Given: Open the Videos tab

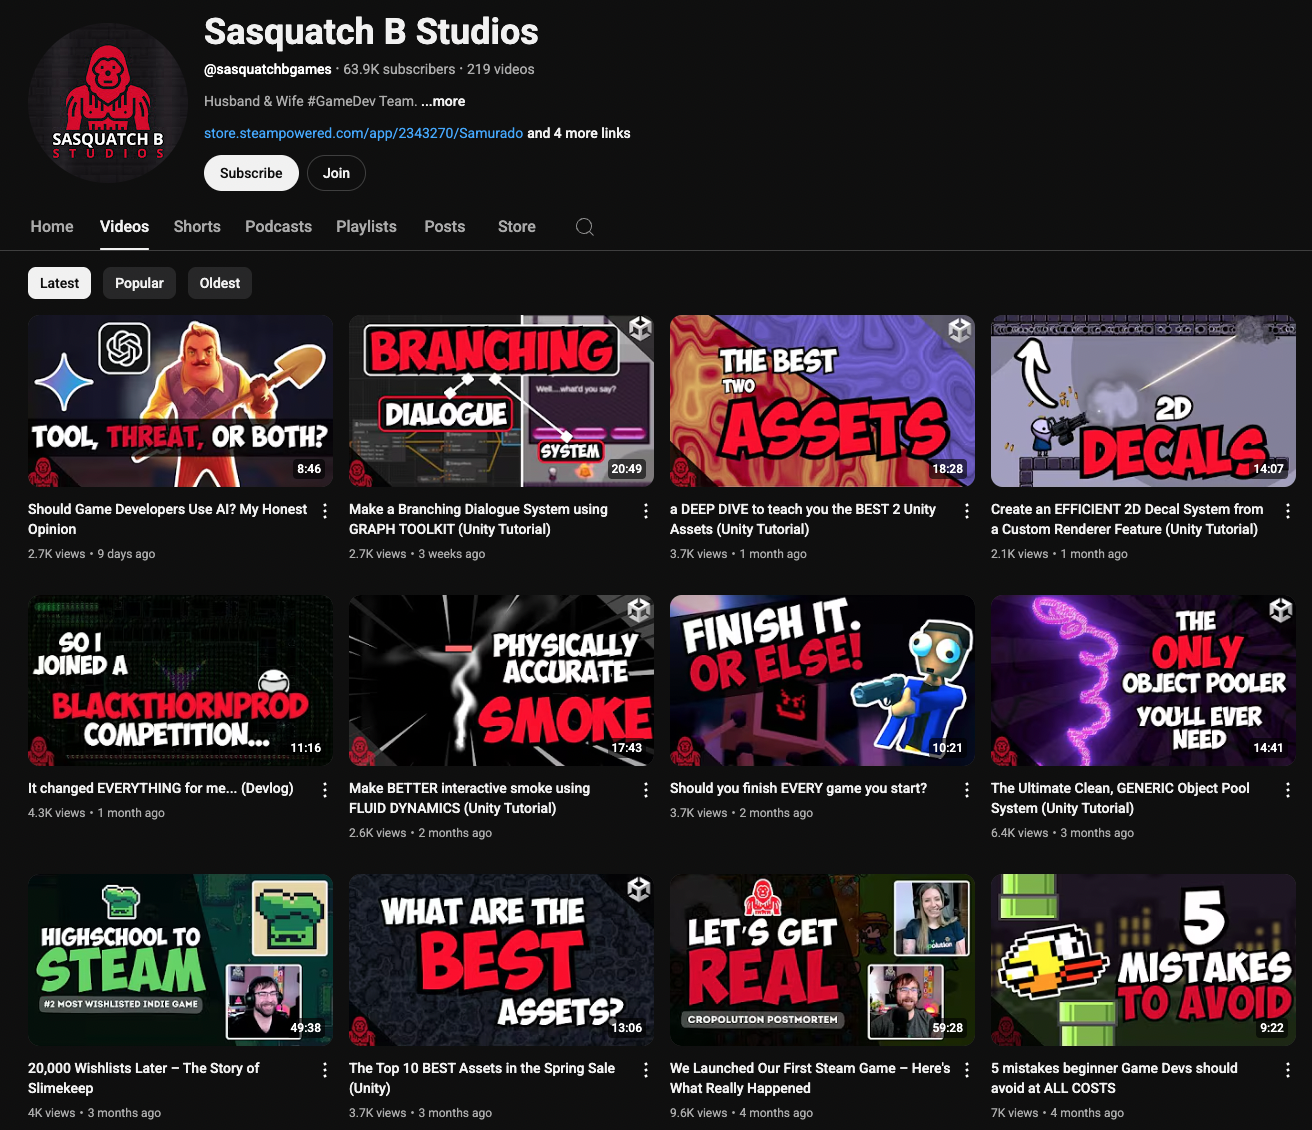Looking at the screenshot, I should [124, 227].
